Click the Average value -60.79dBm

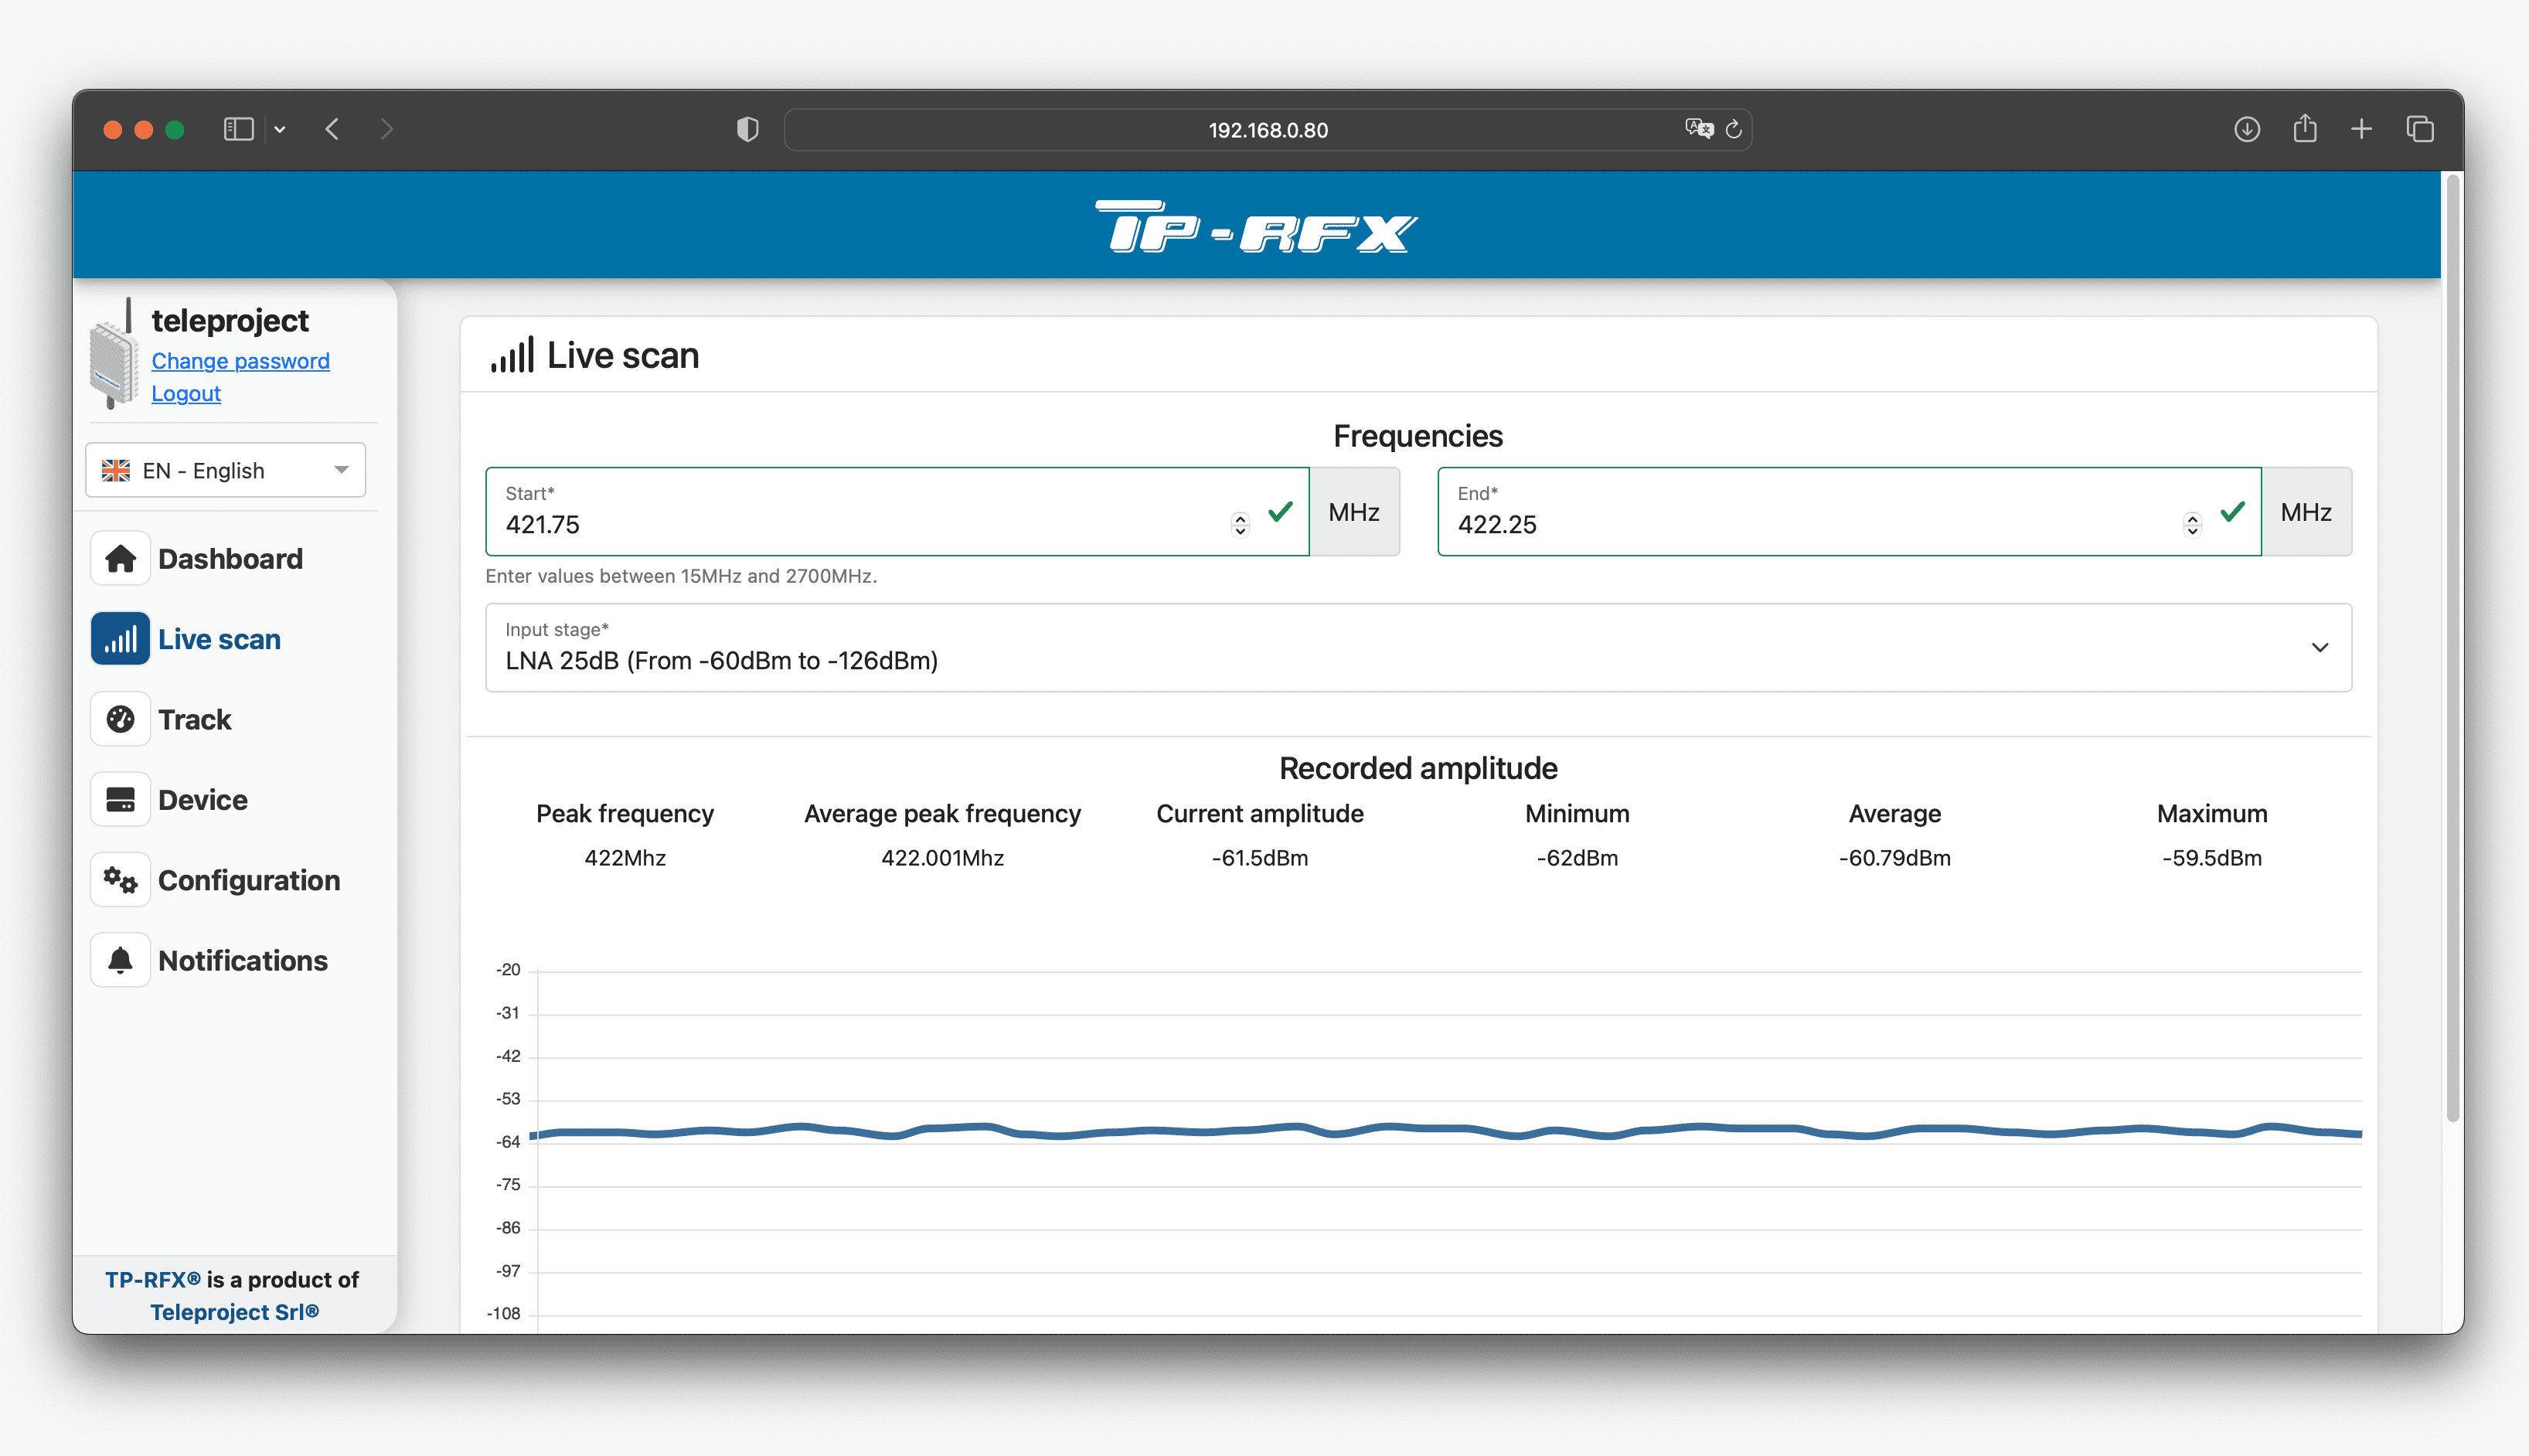click(1894, 858)
